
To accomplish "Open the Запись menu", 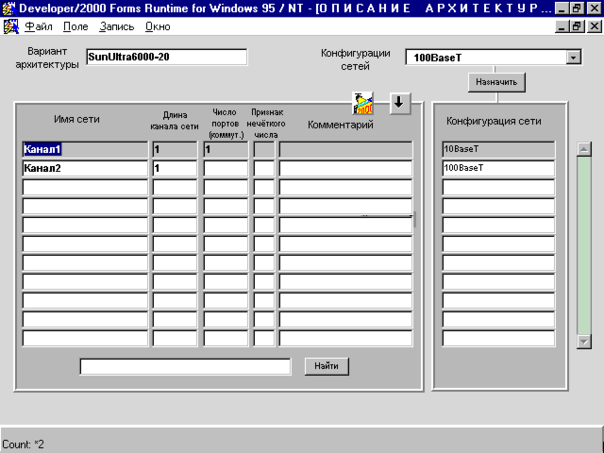I will 116,27.
